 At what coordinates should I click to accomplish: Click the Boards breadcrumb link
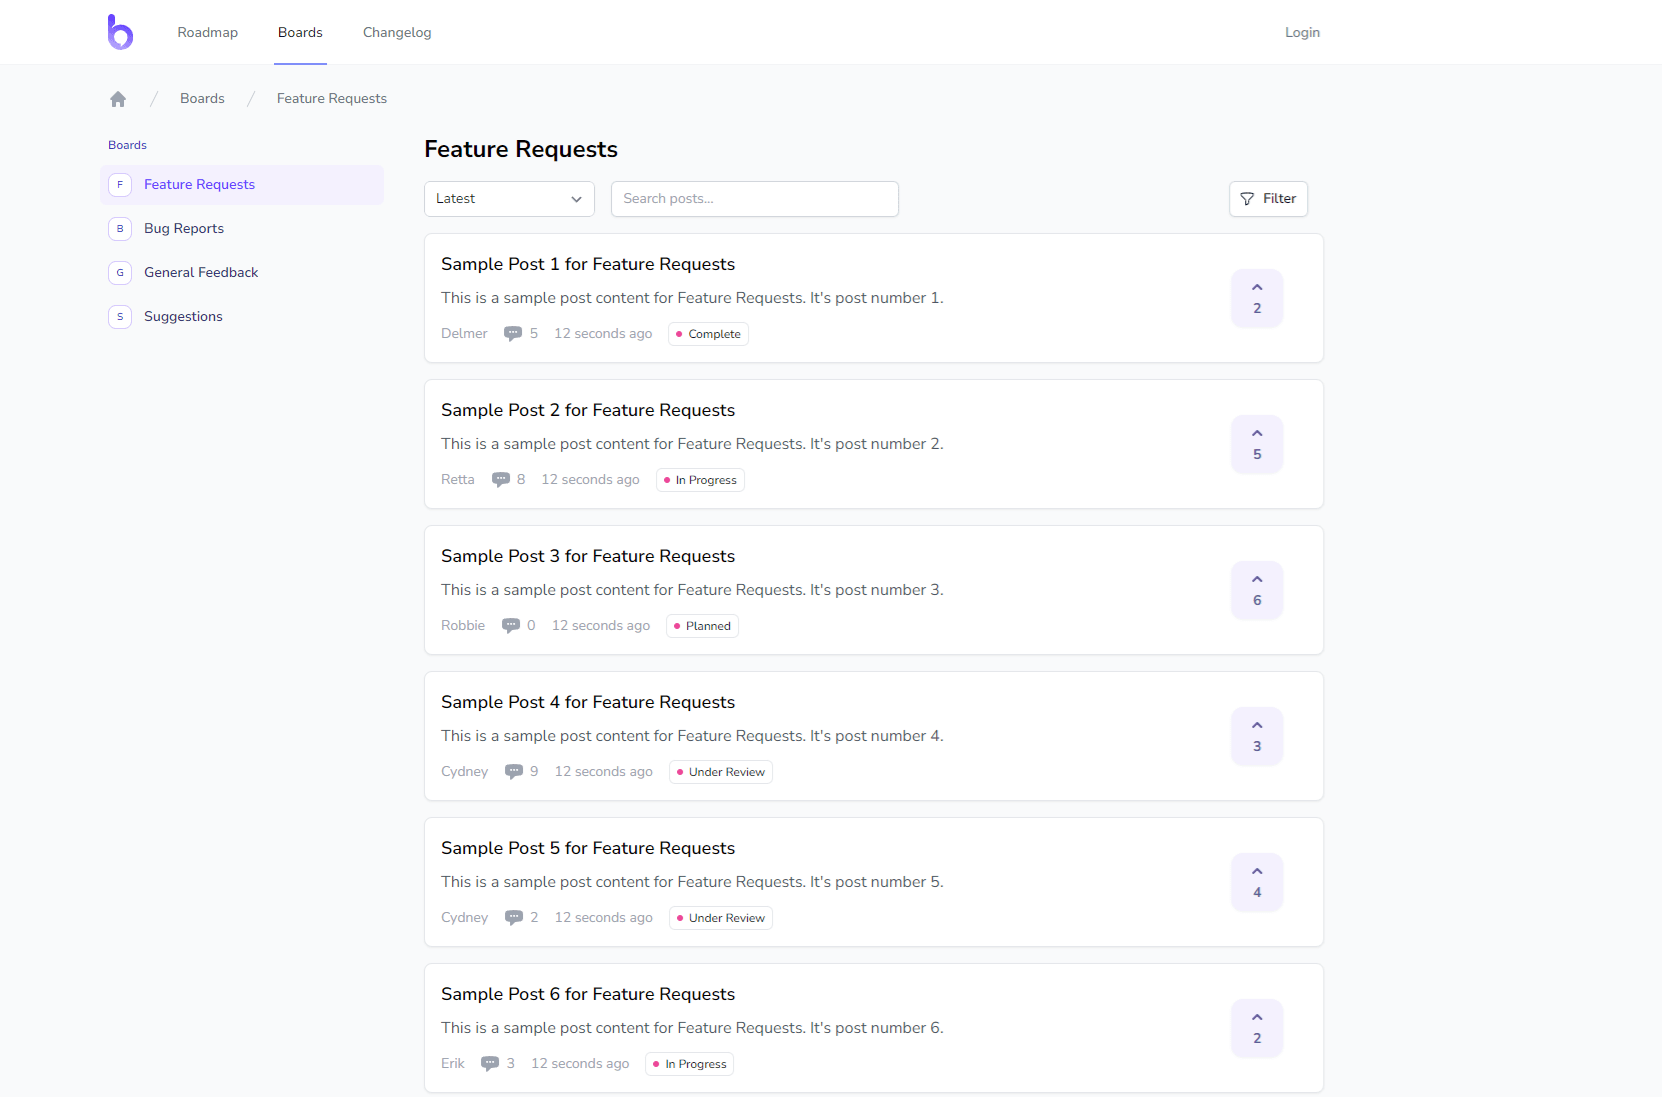coord(202,99)
